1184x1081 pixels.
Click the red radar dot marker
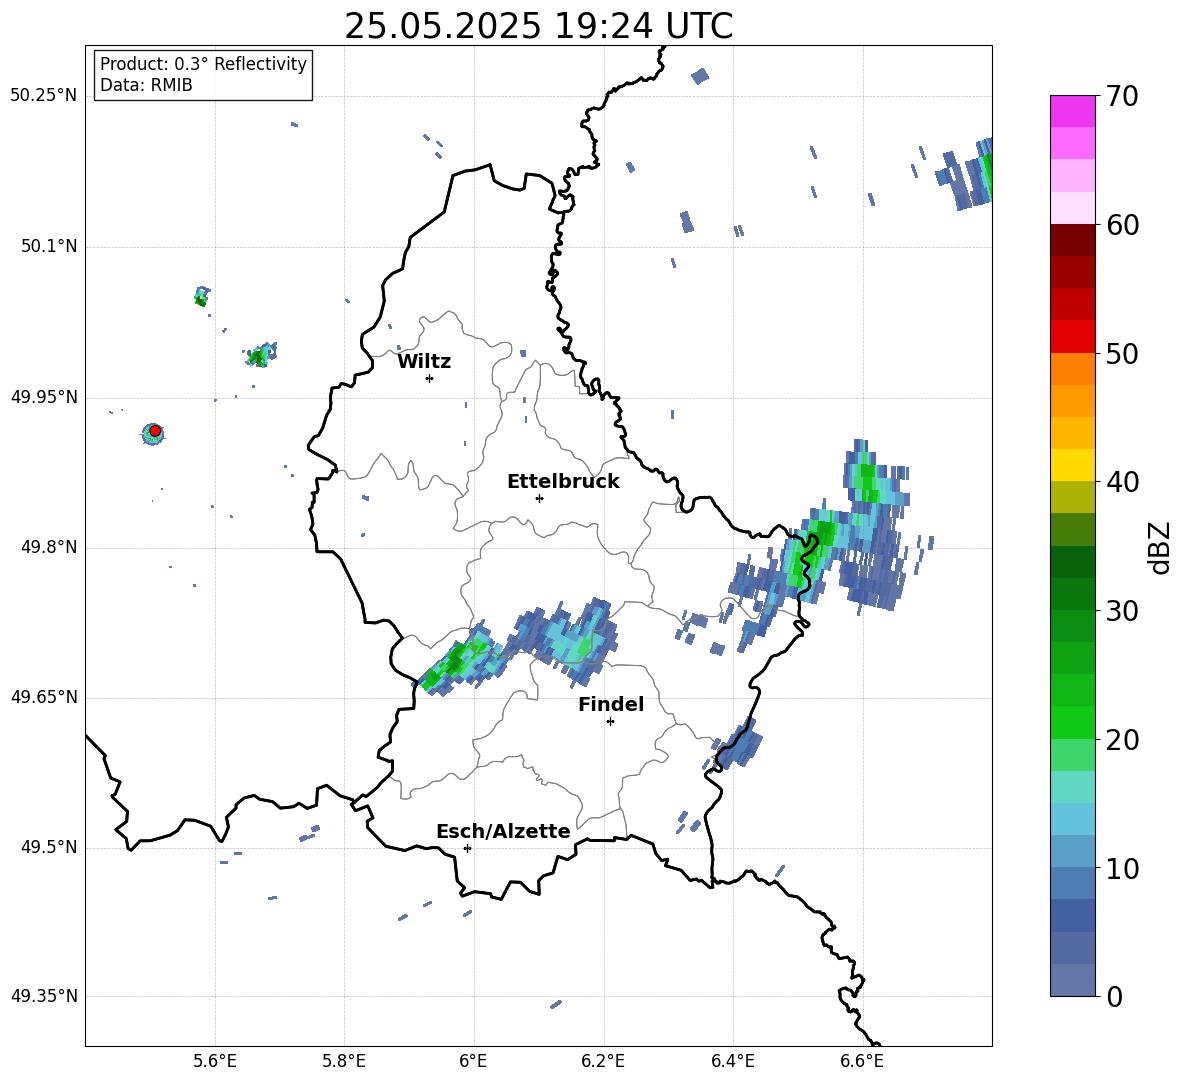click(x=155, y=431)
